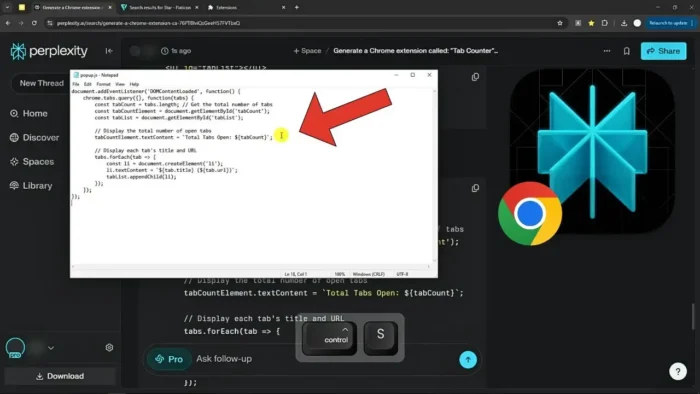This screenshot has height=394, width=700.
Task: Open Notepad View menu
Action: [x=120, y=84]
